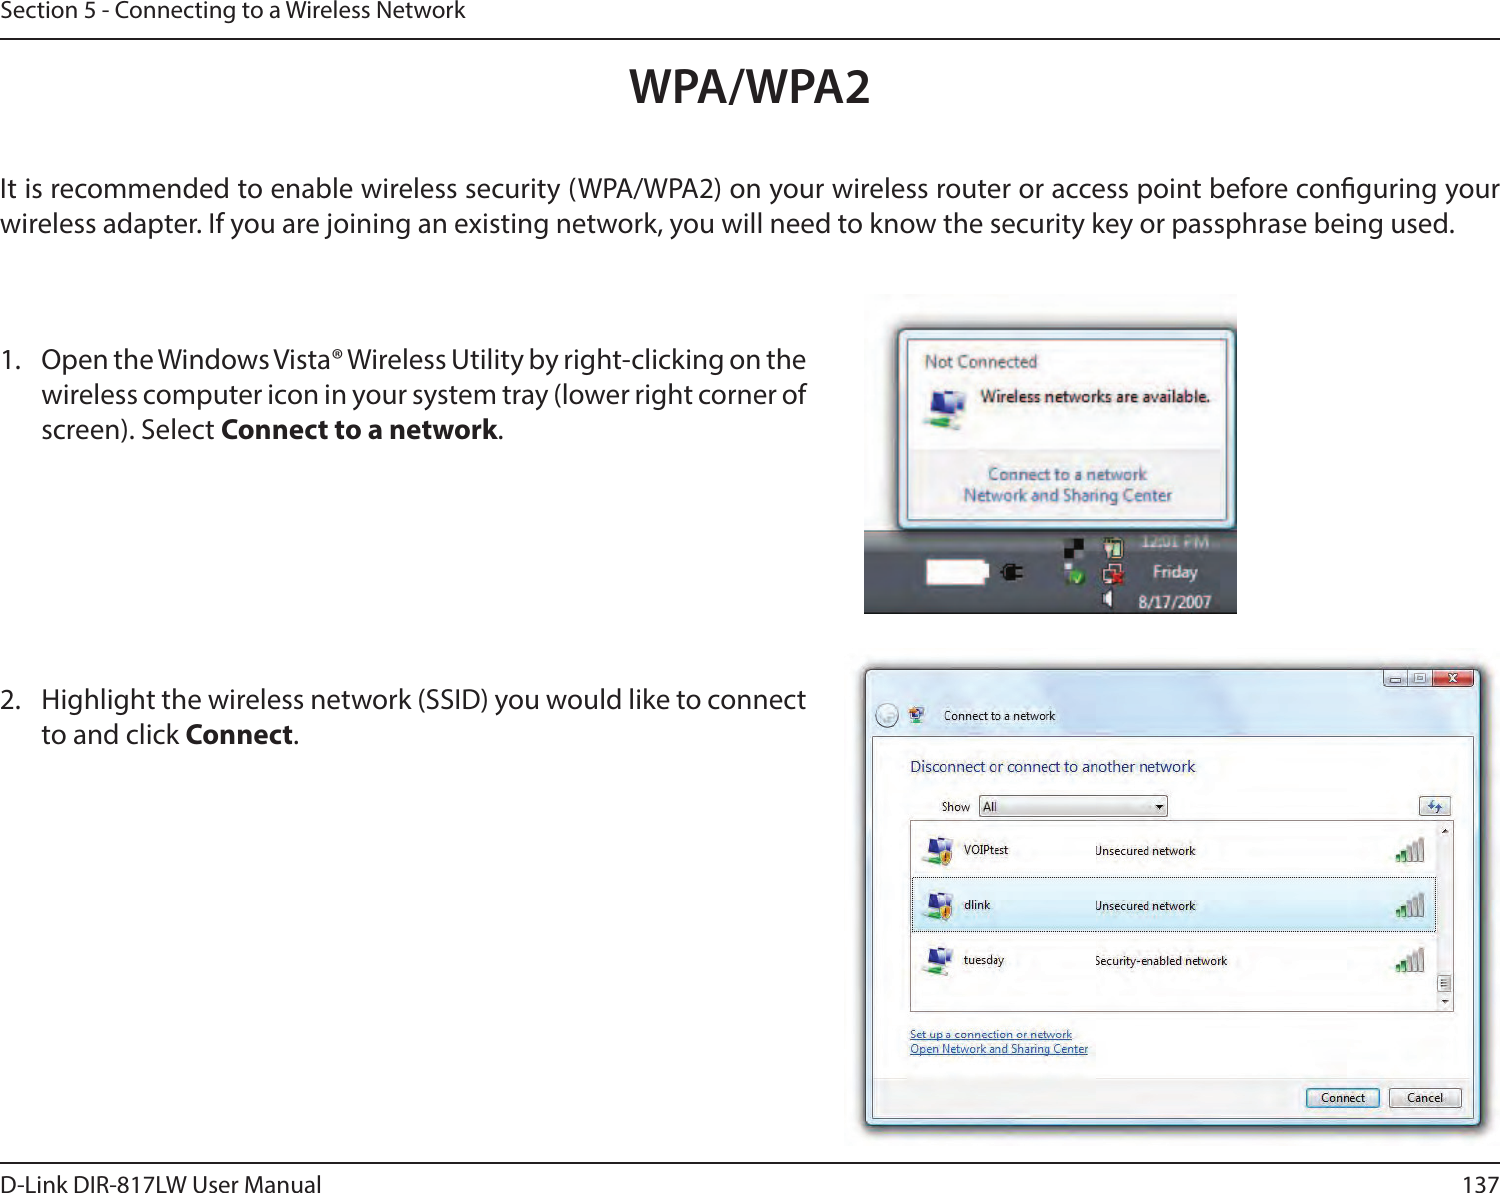Click the Connect button
The height and width of the screenshot is (1193, 1500).
point(1343,1098)
